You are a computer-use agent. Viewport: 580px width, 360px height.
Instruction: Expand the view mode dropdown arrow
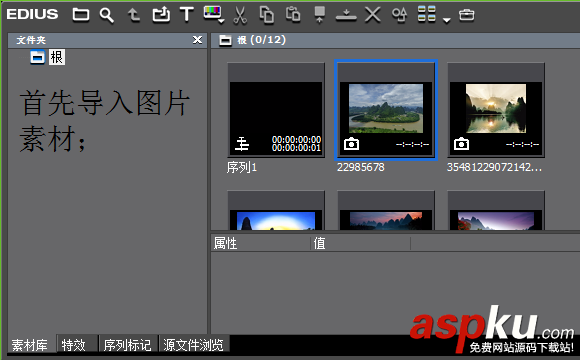coord(446,20)
